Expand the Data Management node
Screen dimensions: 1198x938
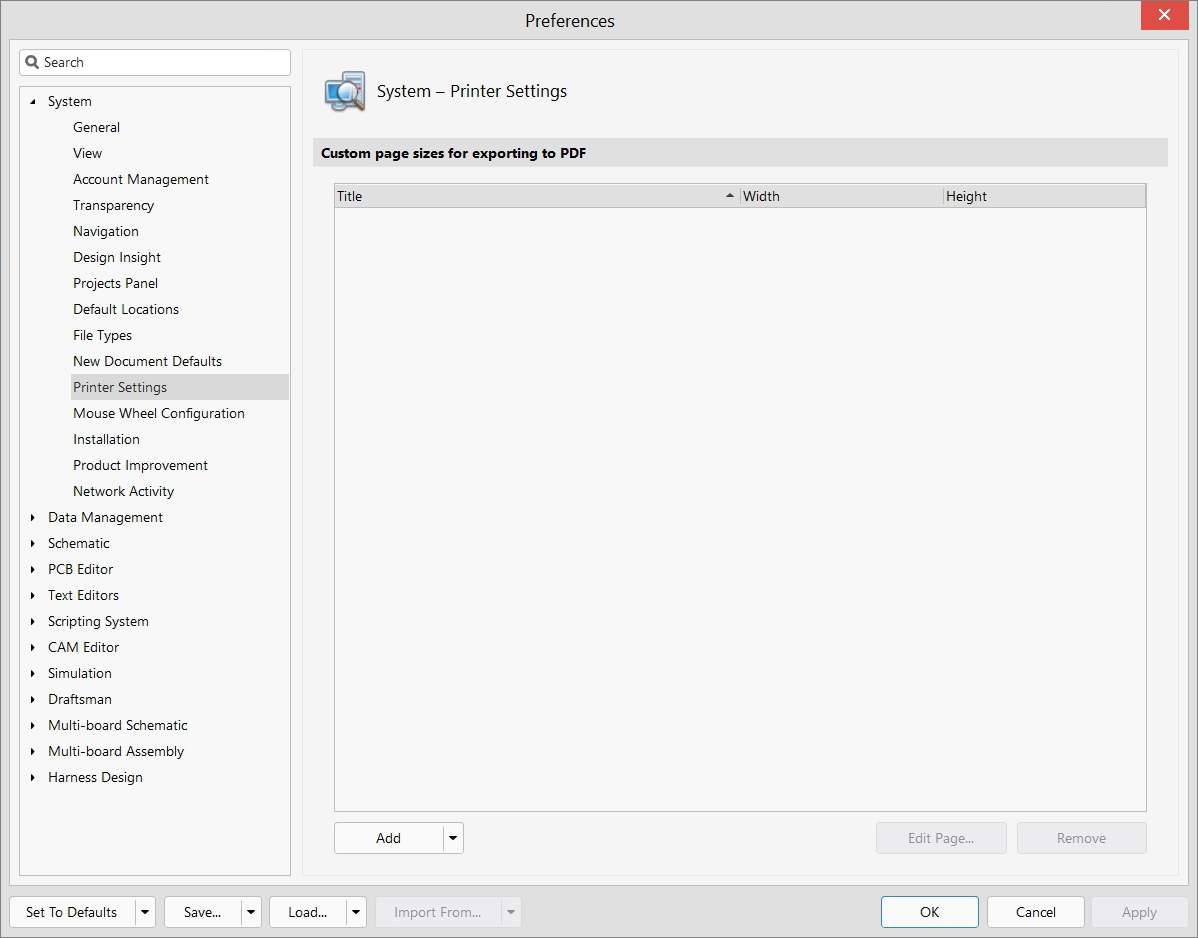click(33, 517)
